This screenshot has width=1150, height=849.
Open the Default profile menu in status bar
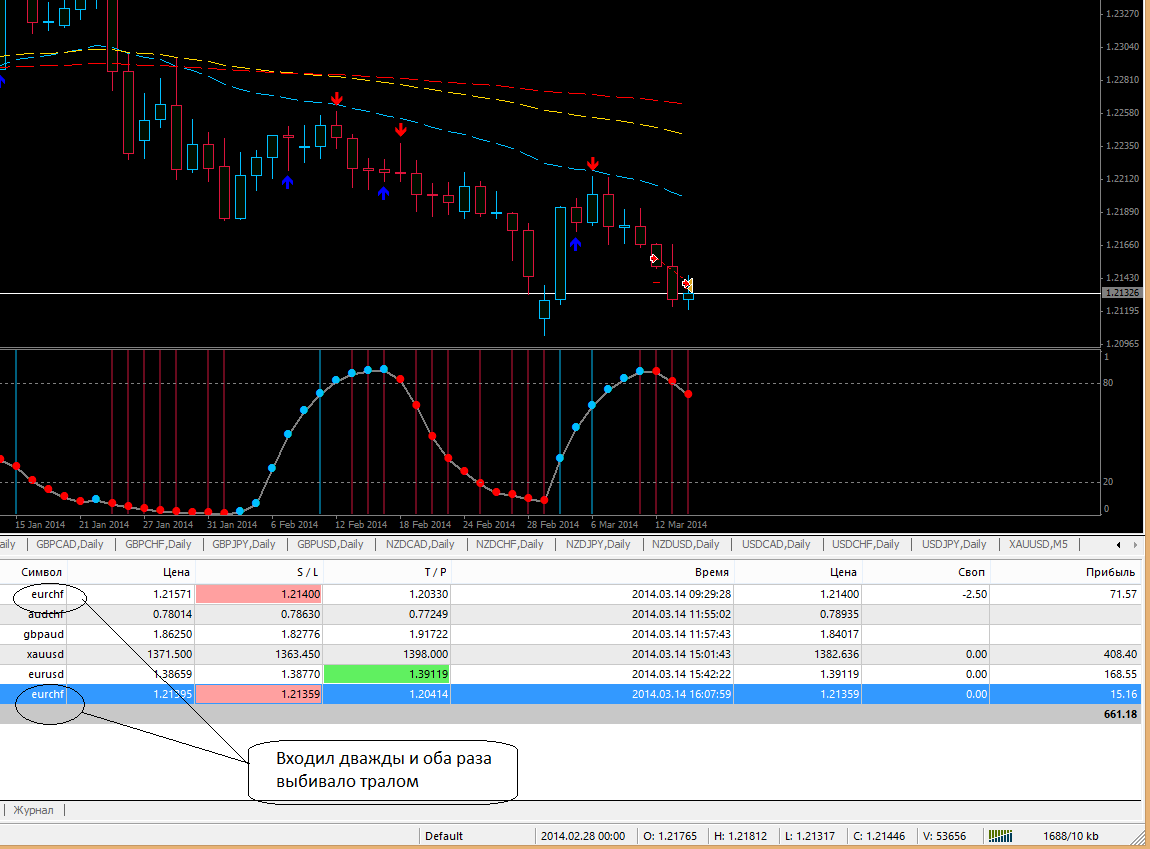pyautogui.click(x=444, y=836)
